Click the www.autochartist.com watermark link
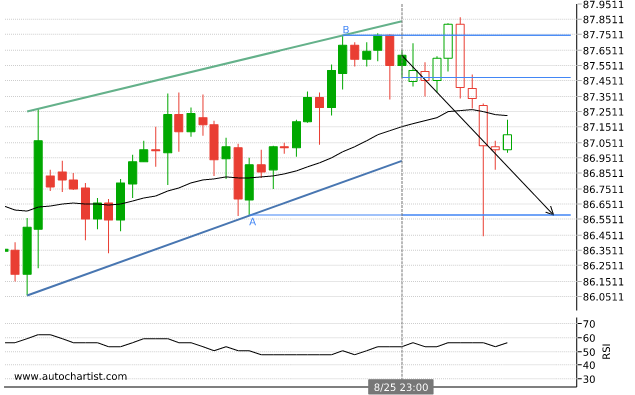 click(x=70, y=376)
